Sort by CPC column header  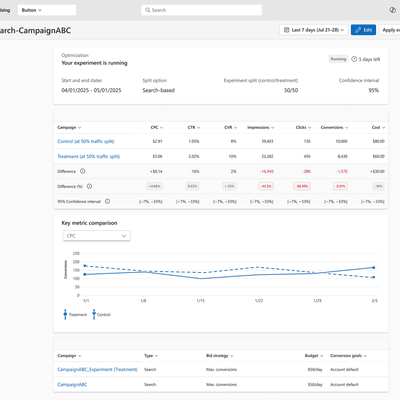coord(157,127)
